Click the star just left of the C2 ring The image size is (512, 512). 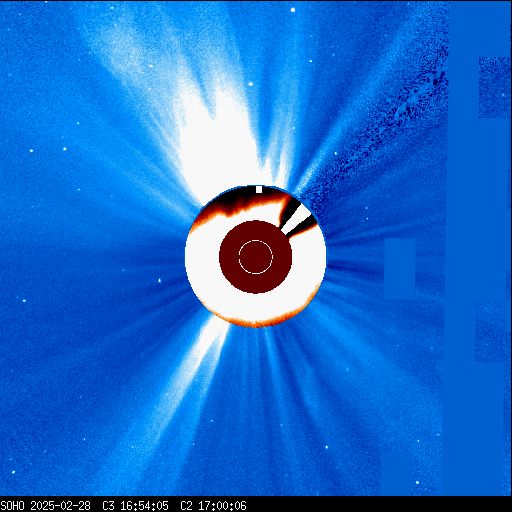tap(159, 280)
